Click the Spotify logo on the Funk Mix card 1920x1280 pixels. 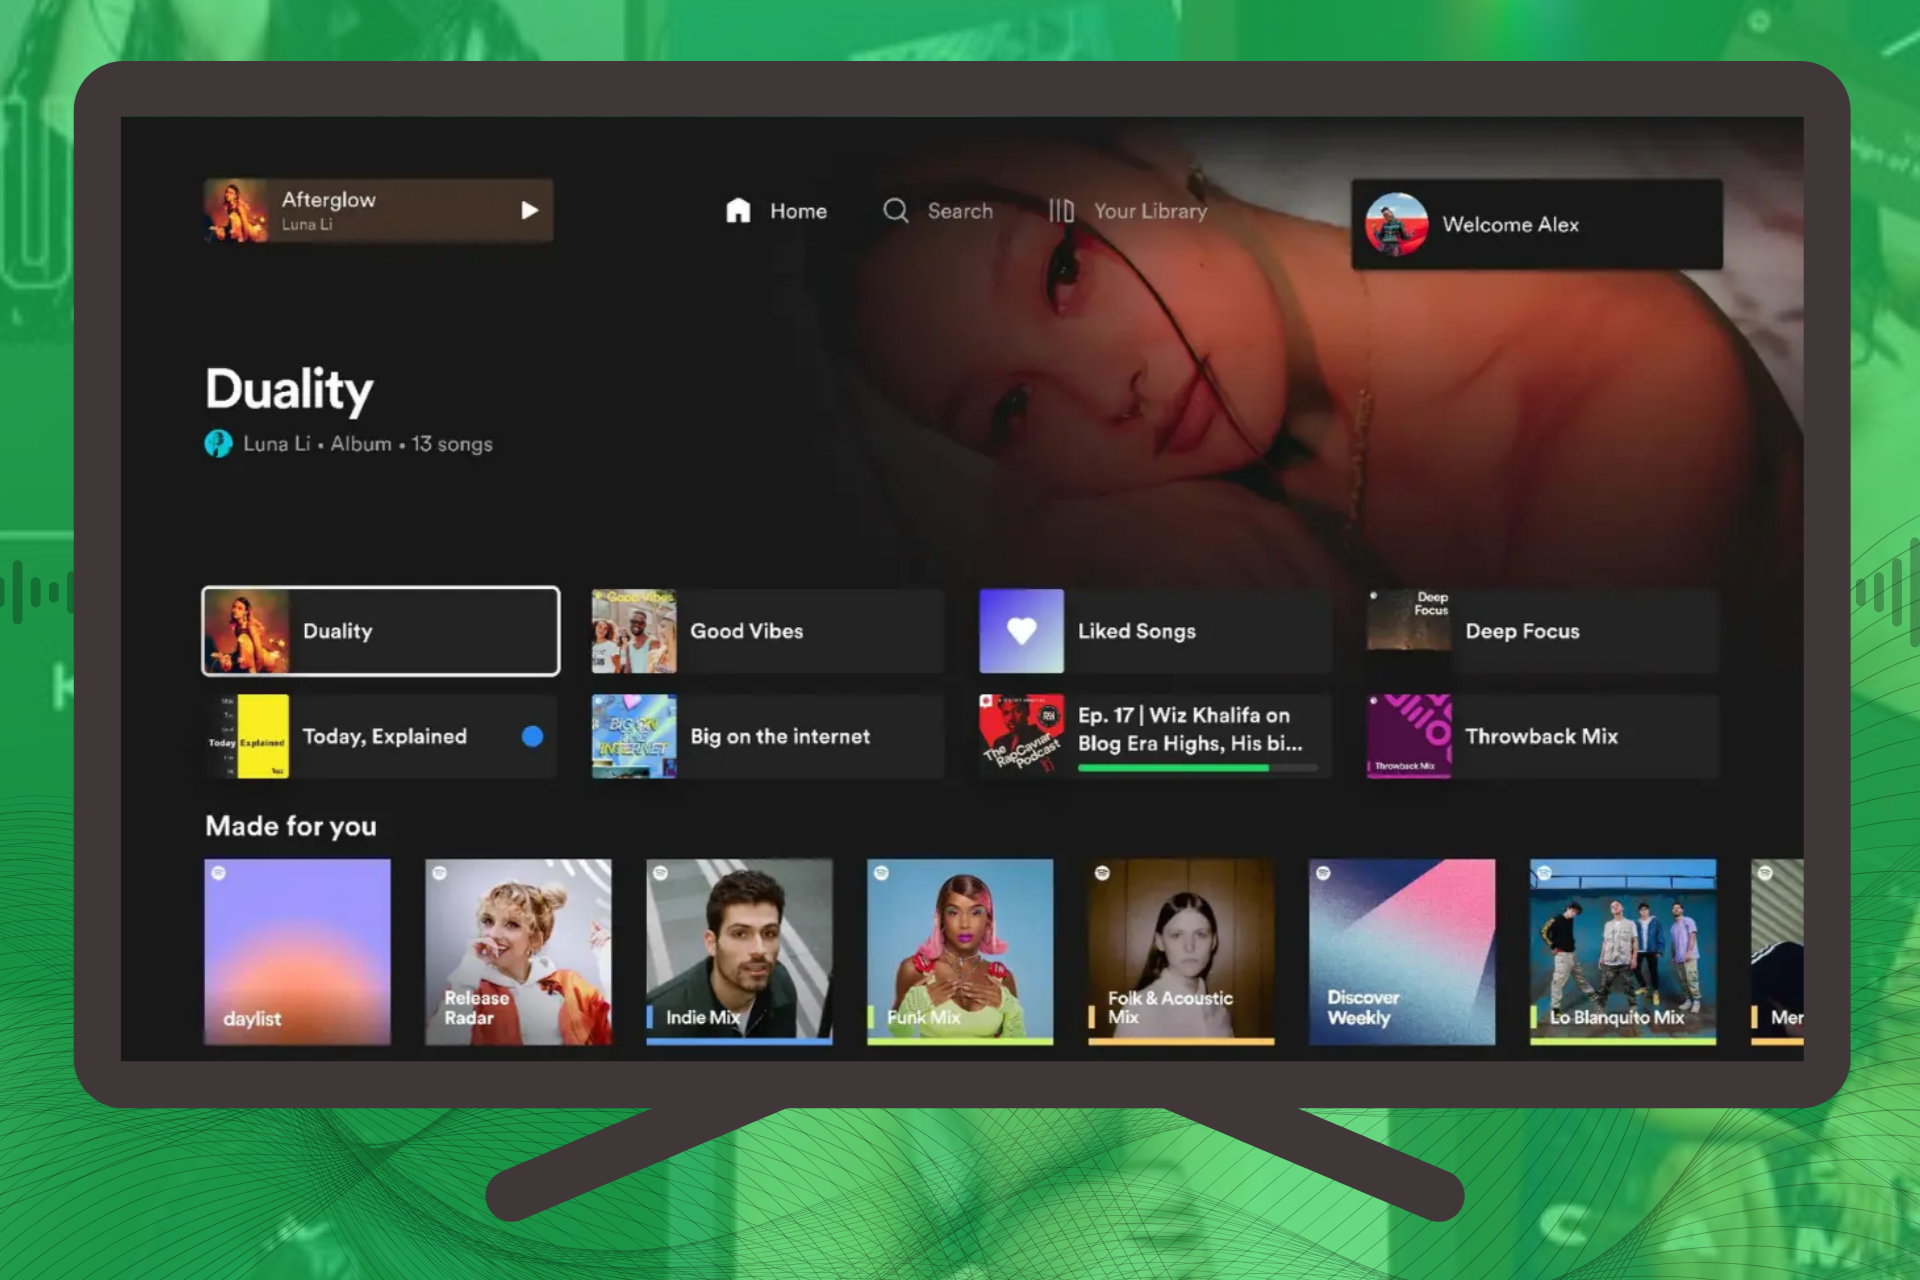(881, 873)
